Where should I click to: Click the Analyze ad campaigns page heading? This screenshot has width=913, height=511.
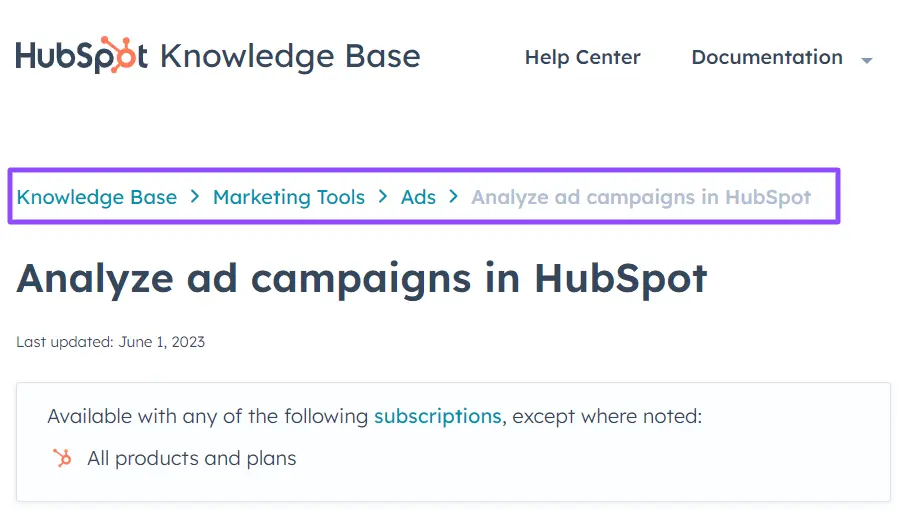pos(361,278)
